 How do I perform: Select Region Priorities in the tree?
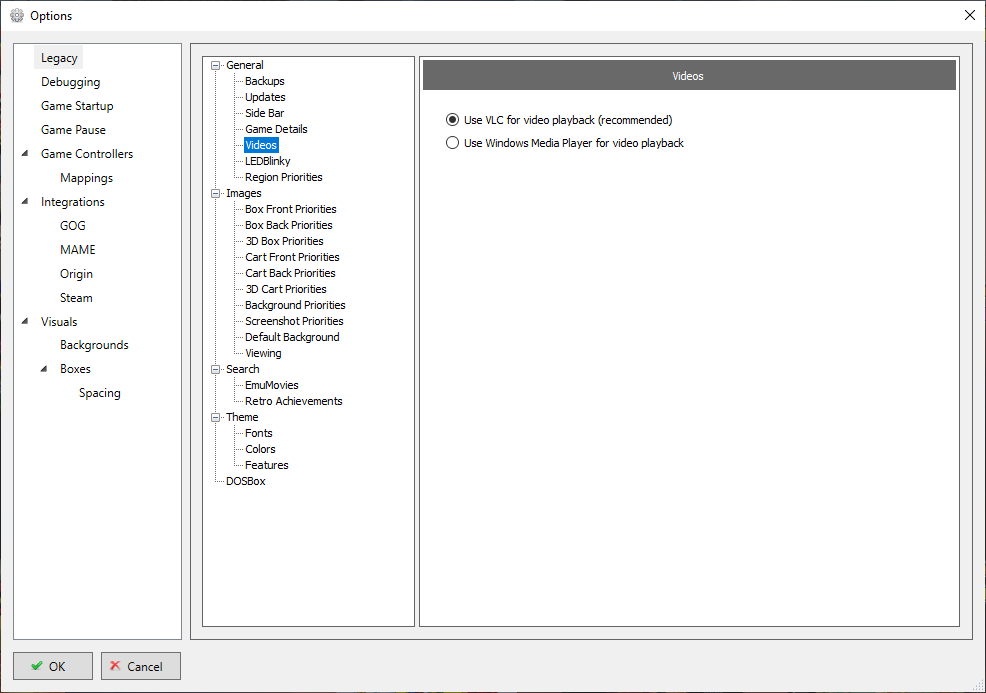(284, 177)
